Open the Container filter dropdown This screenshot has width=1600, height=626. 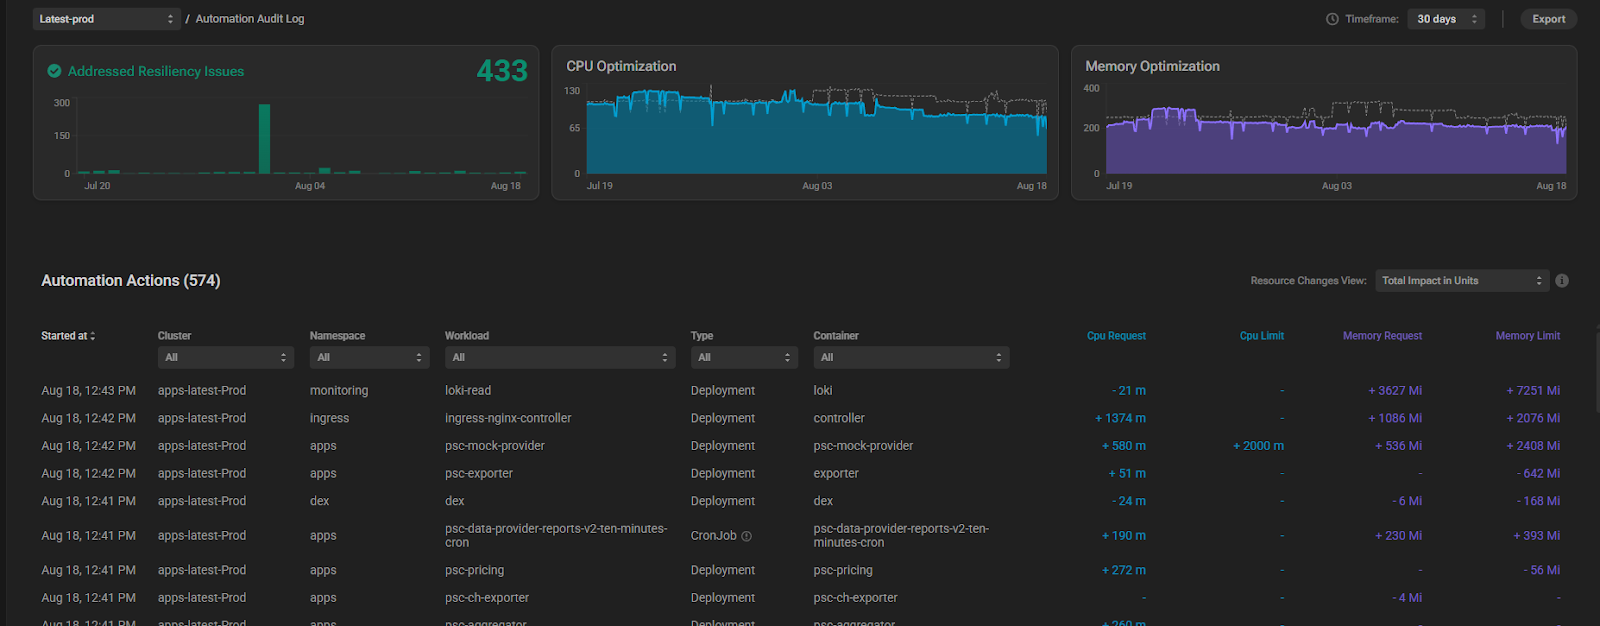pos(911,357)
